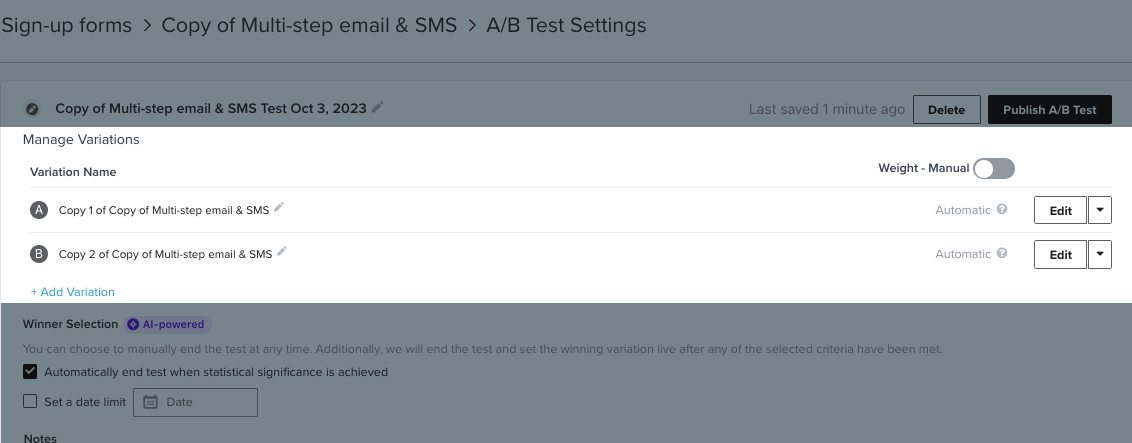Click the Delete button

coord(946,110)
